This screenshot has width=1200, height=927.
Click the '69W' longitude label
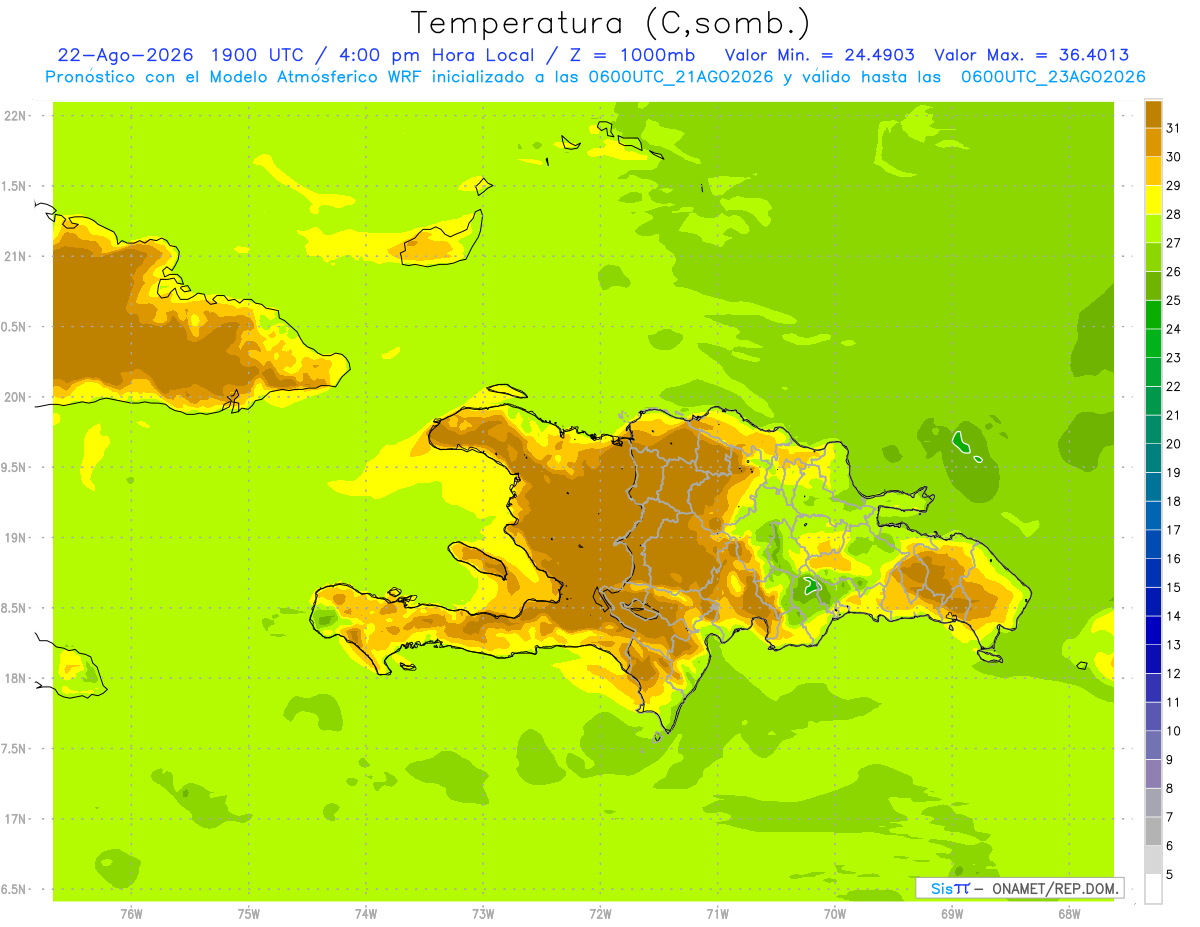[951, 914]
